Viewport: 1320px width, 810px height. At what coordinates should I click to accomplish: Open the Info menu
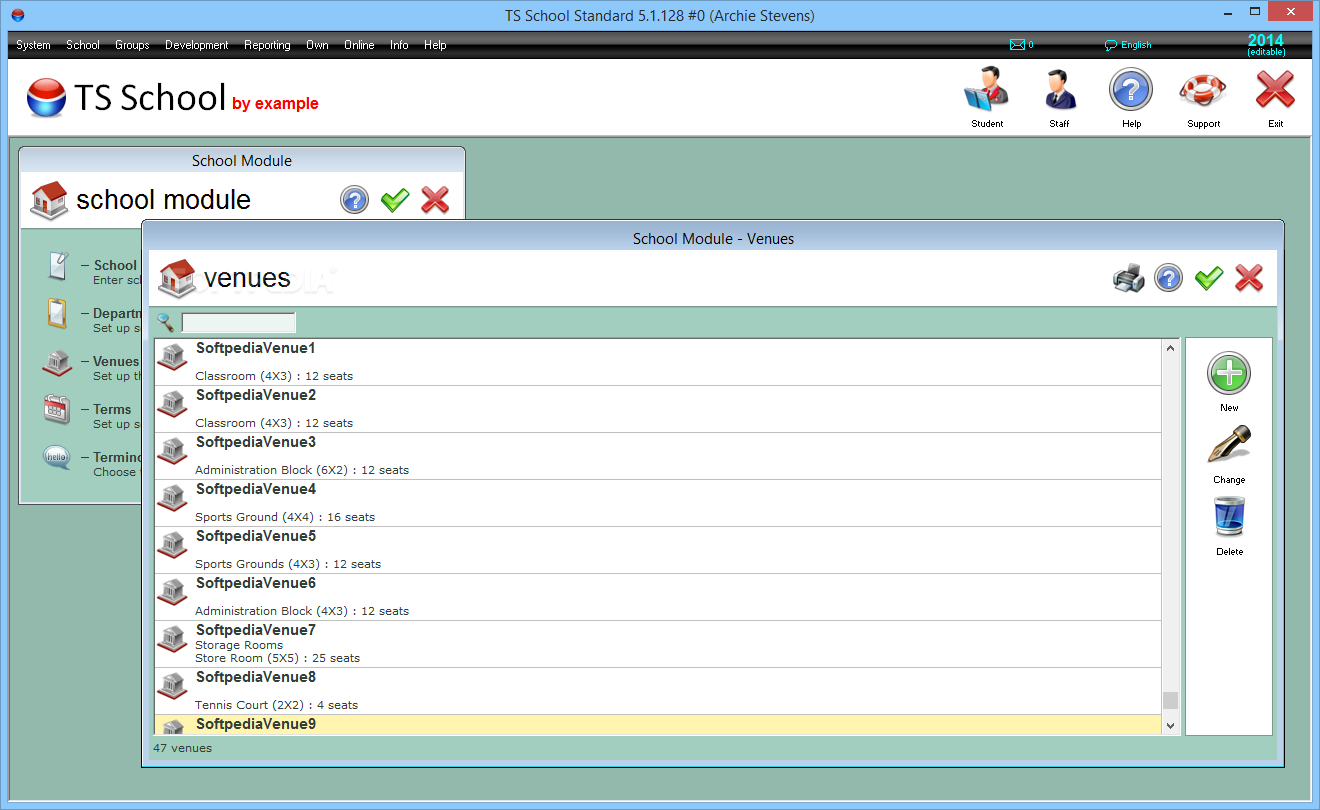point(399,45)
